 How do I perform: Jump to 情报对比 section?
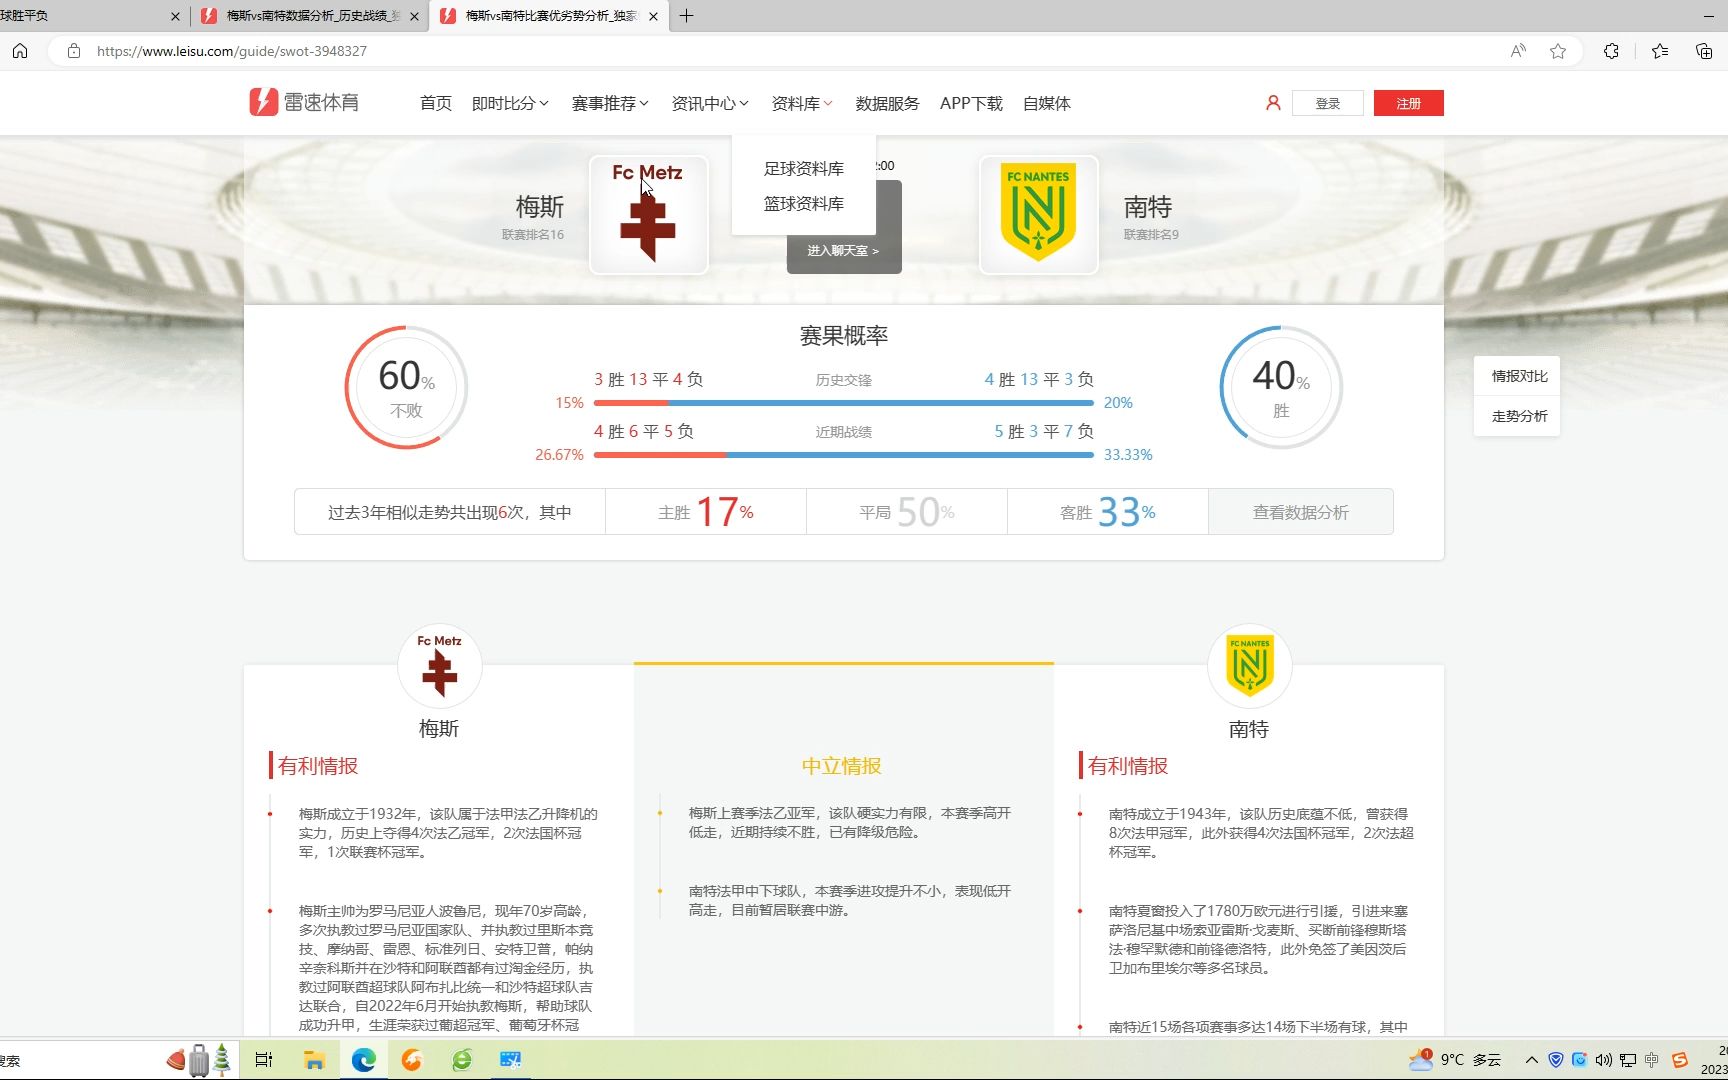click(x=1519, y=376)
